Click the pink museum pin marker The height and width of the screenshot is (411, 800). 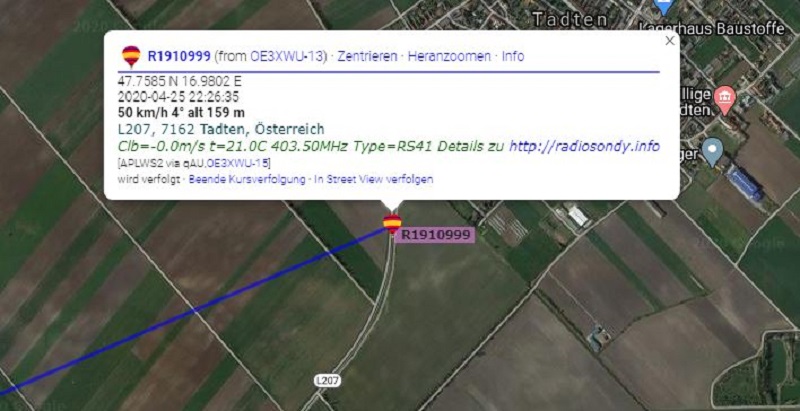[725, 96]
